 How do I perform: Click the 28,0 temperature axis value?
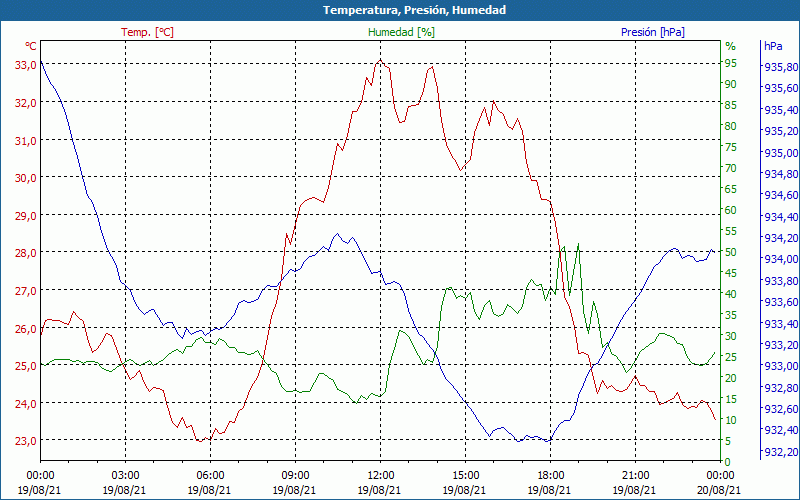point(26,253)
